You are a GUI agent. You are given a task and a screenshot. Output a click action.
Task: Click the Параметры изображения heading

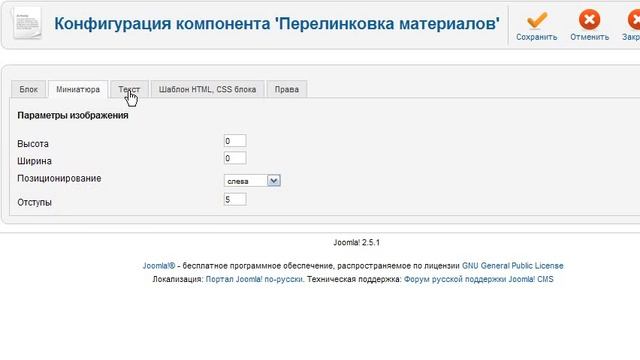[x=73, y=116]
